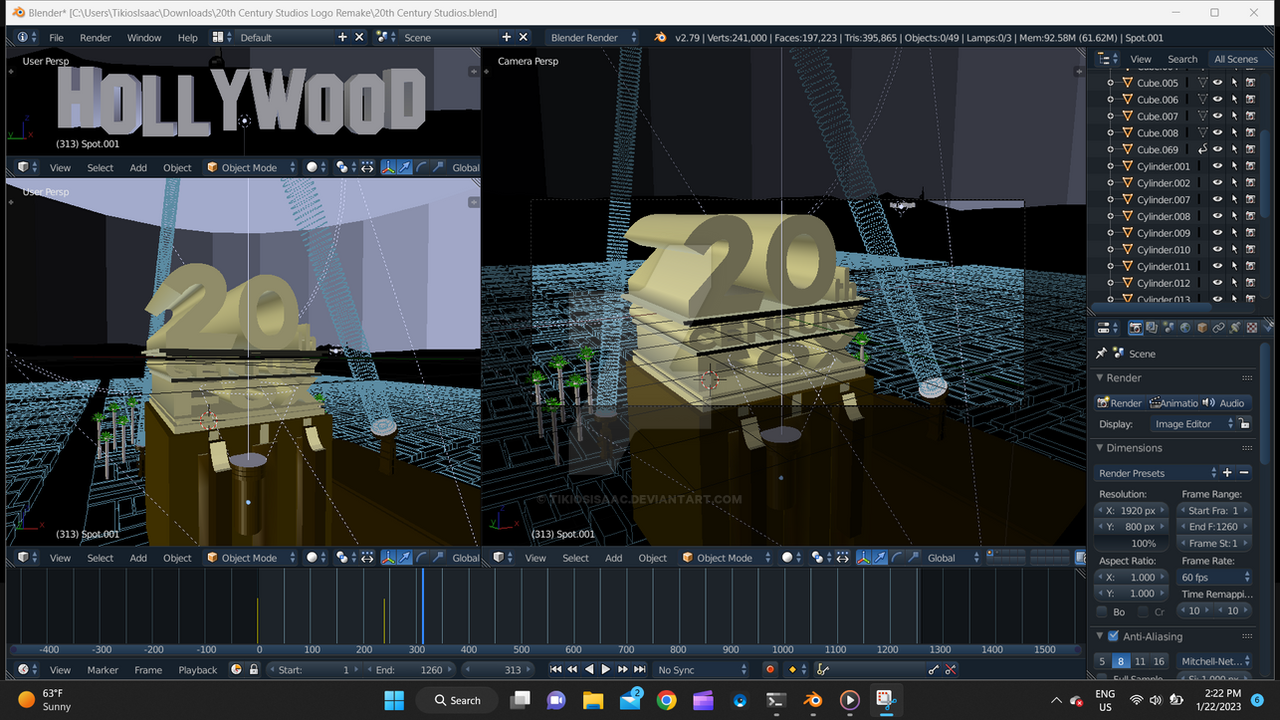Jump to the next keyframe in timeline
The width and height of the screenshot is (1280, 720).
[622, 670]
